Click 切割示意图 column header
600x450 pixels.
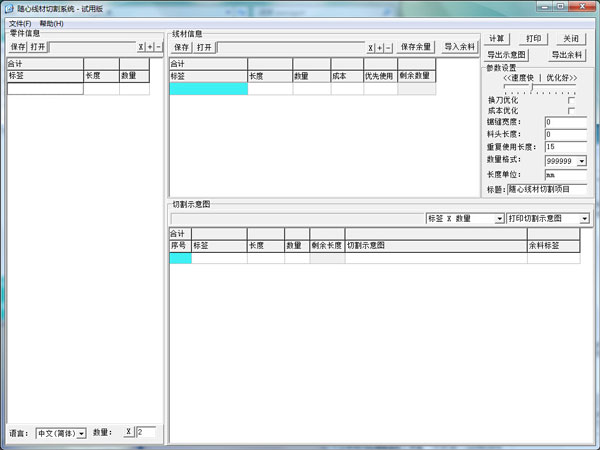(436, 246)
